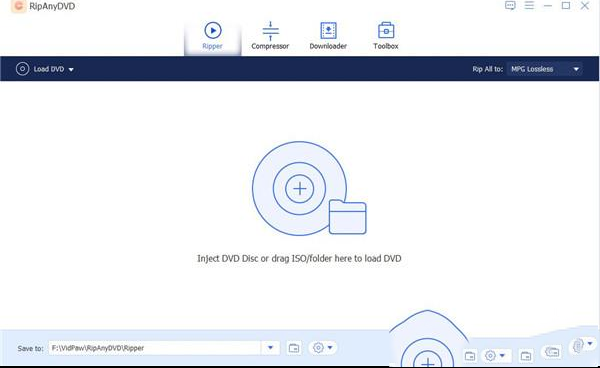600x368 pixels.
Task: Open output folder icon right of Save to path
Action: point(294,348)
